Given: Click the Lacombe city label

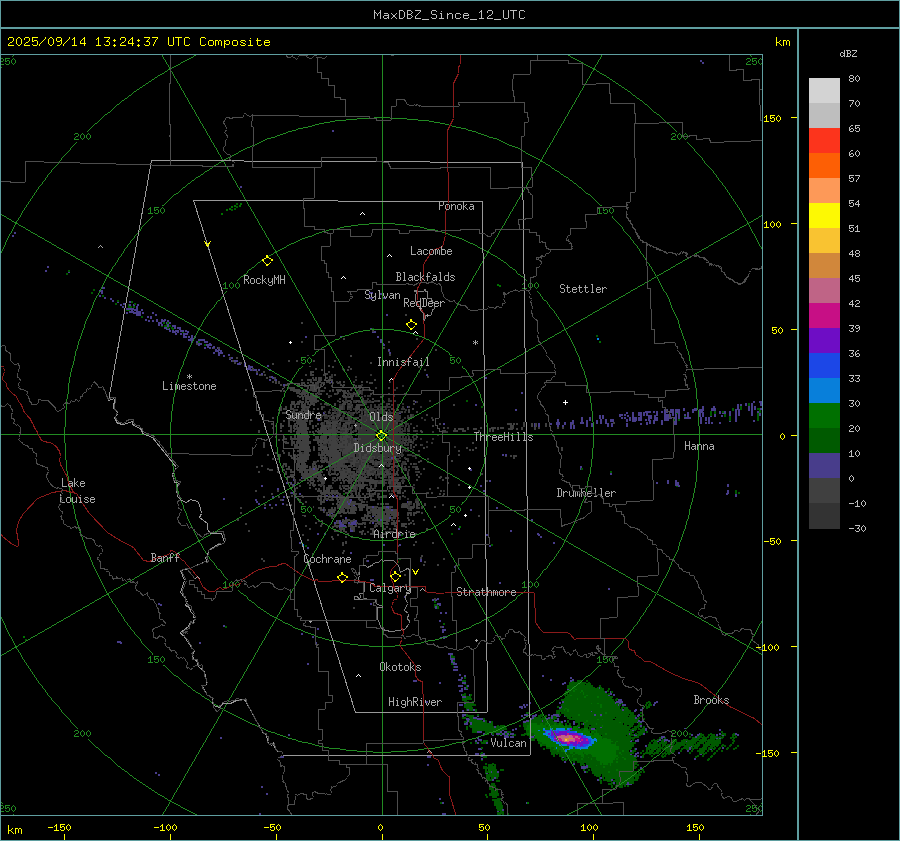Looking at the screenshot, I should tap(431, 251).
